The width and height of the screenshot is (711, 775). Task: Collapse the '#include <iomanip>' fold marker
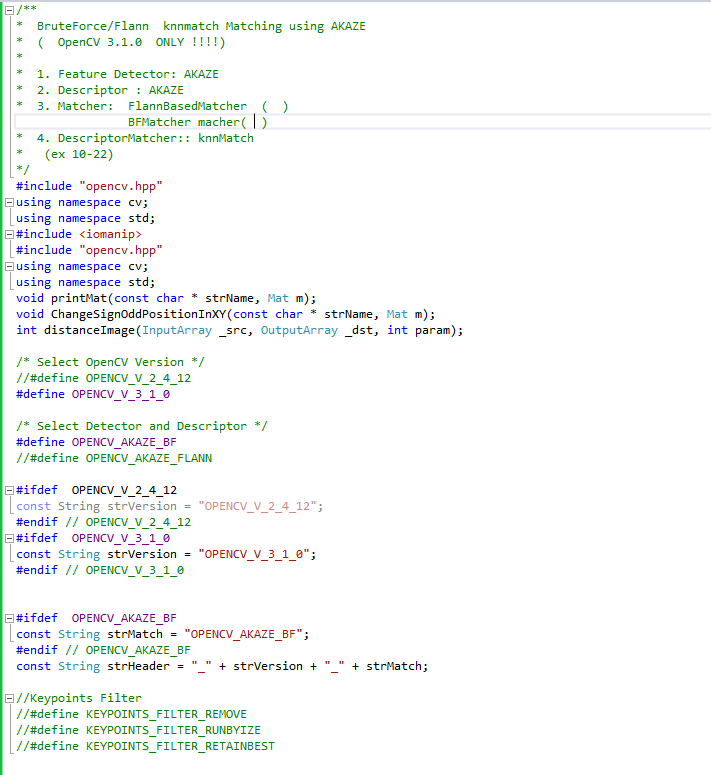pyautogui.click(x=9, y=234)
